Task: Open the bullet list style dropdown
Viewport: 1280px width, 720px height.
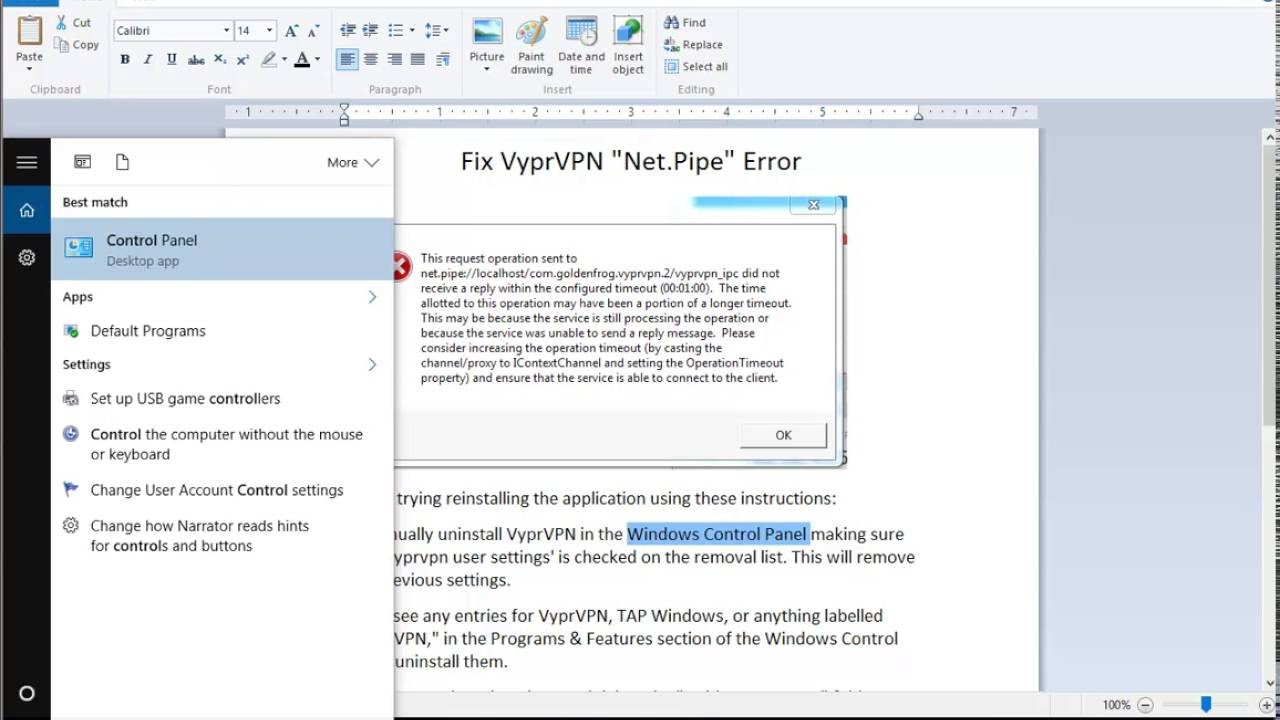Action: pos(411,31)
